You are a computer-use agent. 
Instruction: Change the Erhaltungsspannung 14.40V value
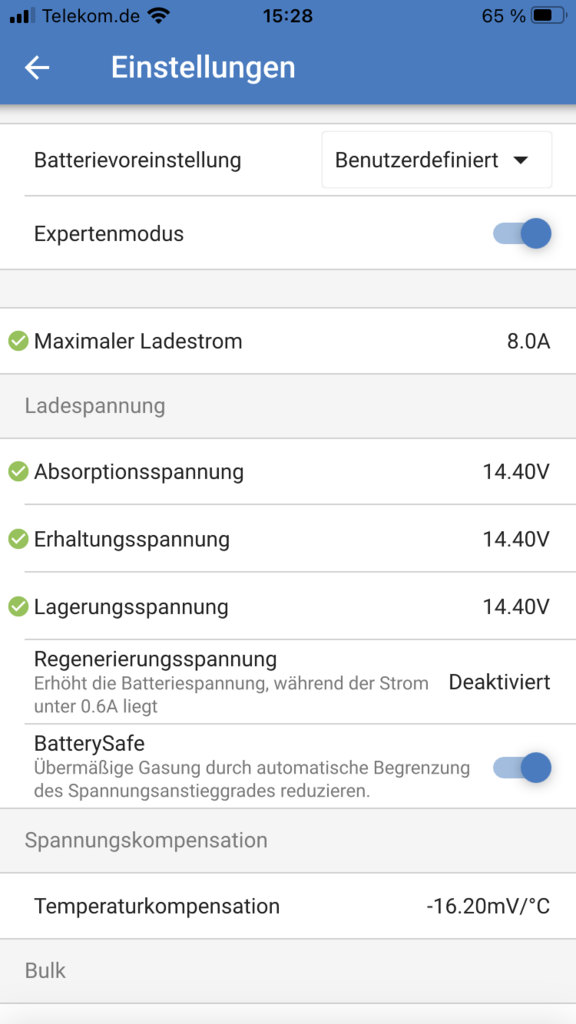517,539
